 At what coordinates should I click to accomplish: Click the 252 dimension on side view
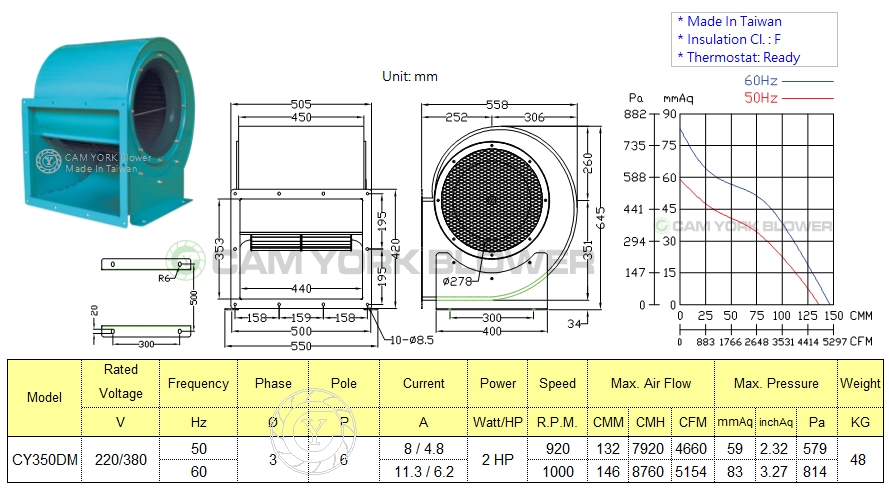(456, 117)
